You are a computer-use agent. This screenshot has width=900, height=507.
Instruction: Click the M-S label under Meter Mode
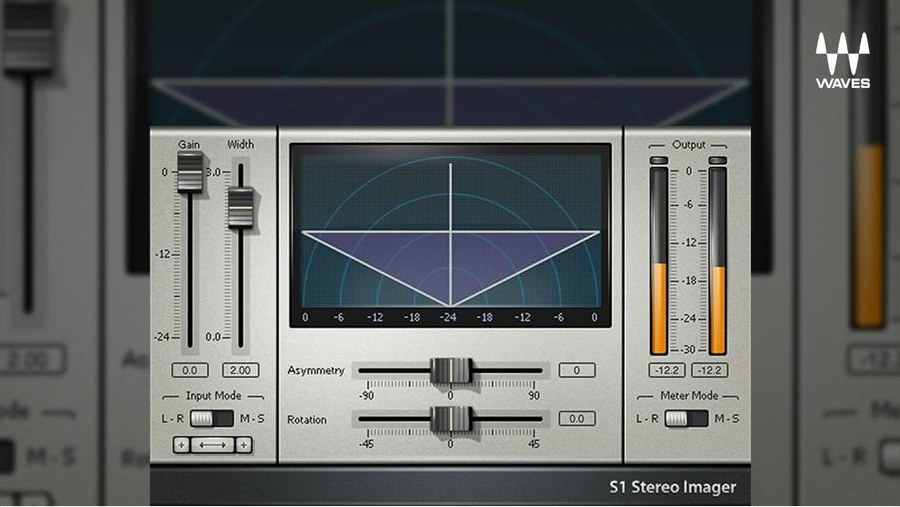tap(727, 419)
